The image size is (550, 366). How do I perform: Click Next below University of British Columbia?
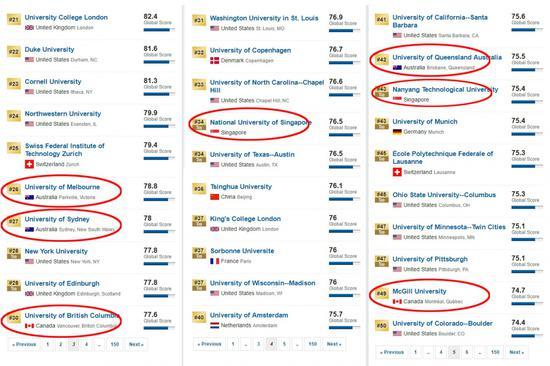[136, 344]
